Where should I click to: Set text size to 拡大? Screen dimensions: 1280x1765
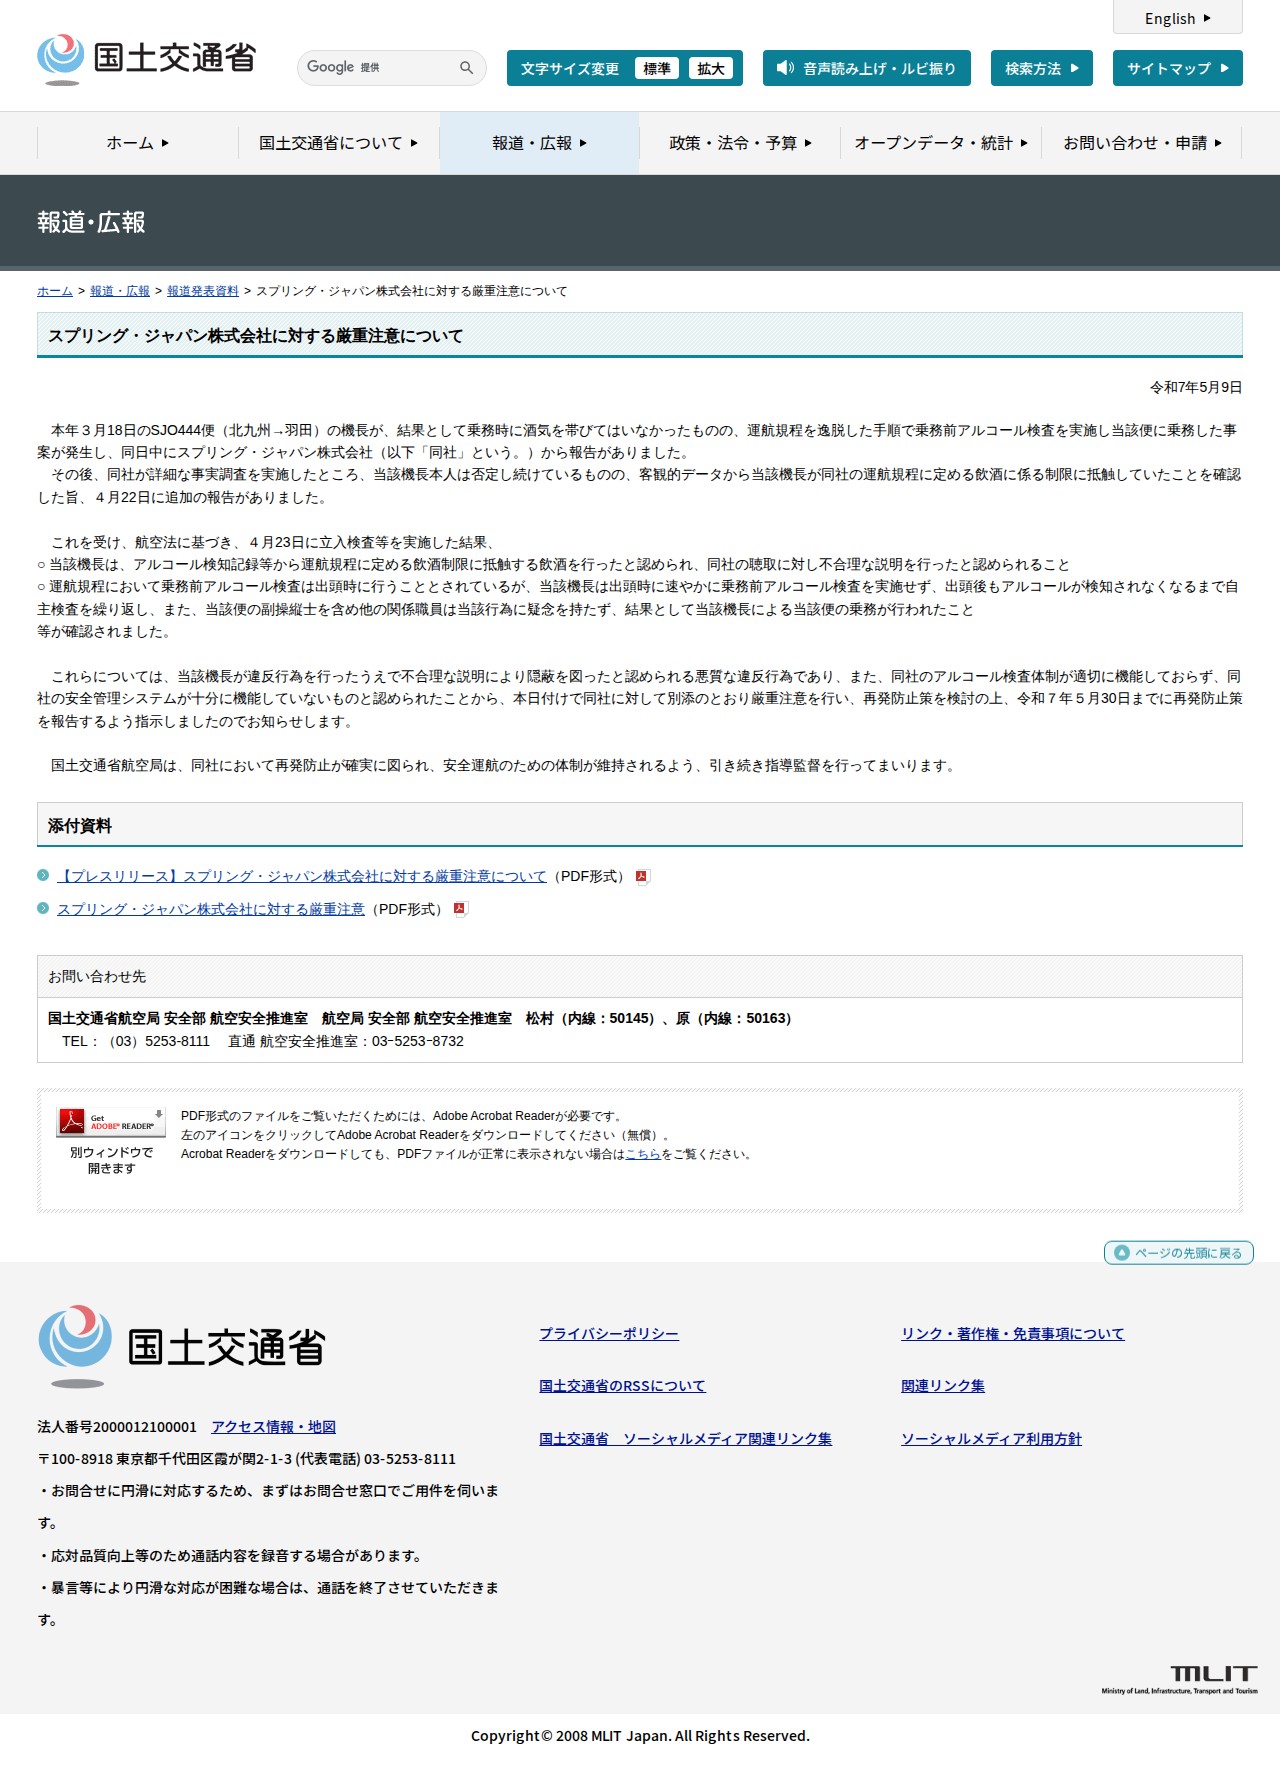(711, 68)
